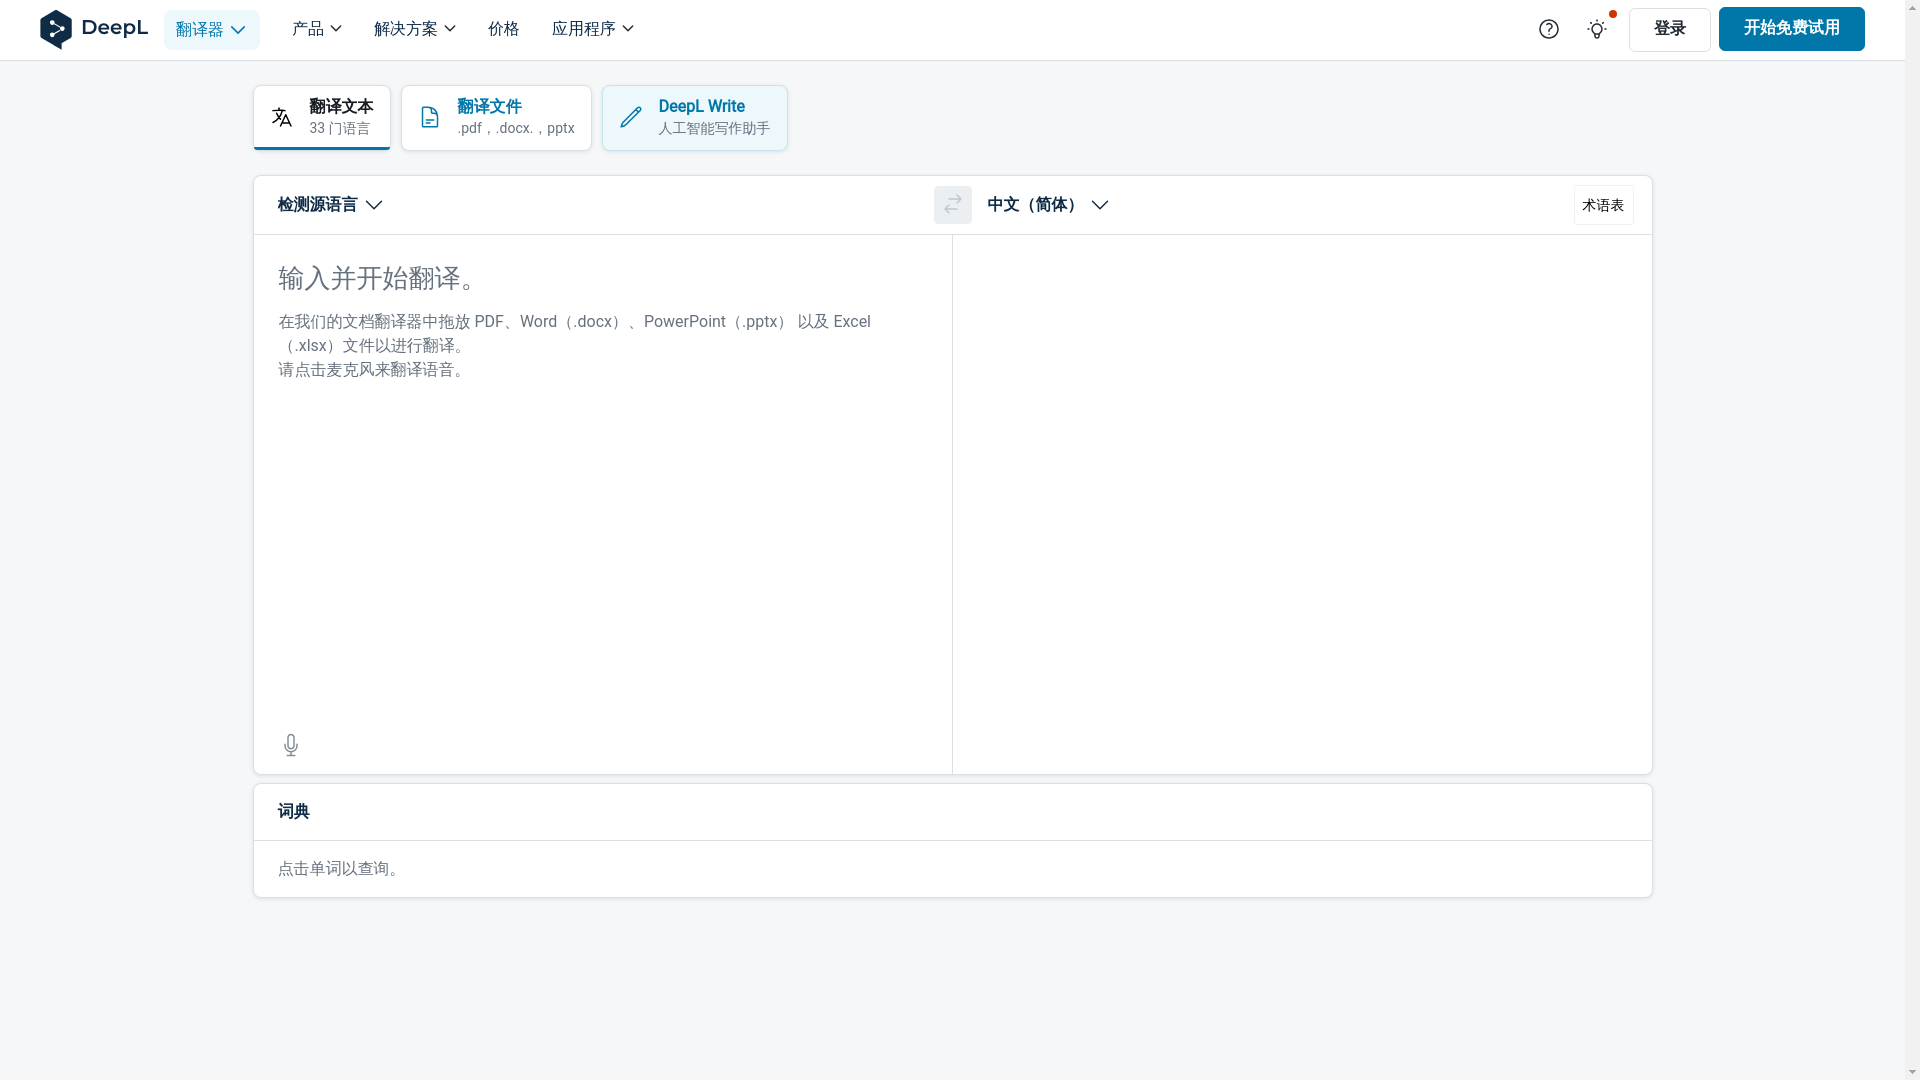Click the DeepL logo
The height and width of the screenshot is (1080, 1920).
tap(94, 29)
